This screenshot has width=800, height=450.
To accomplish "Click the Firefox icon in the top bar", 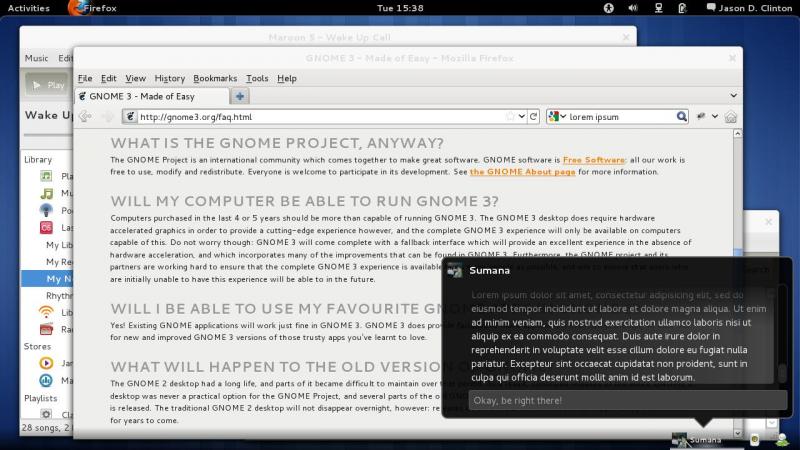I will pyautogui.click(x=77, y=8).
